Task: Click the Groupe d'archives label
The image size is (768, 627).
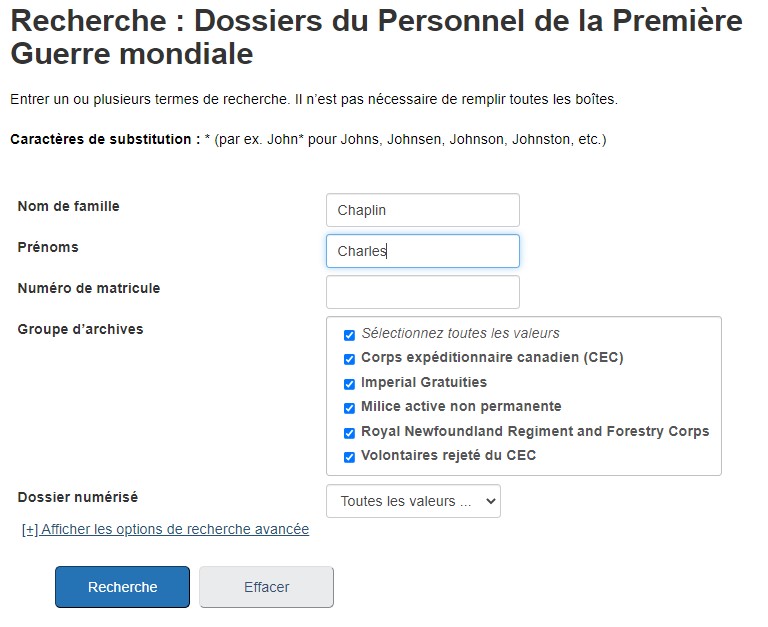Action: [80, 329]
